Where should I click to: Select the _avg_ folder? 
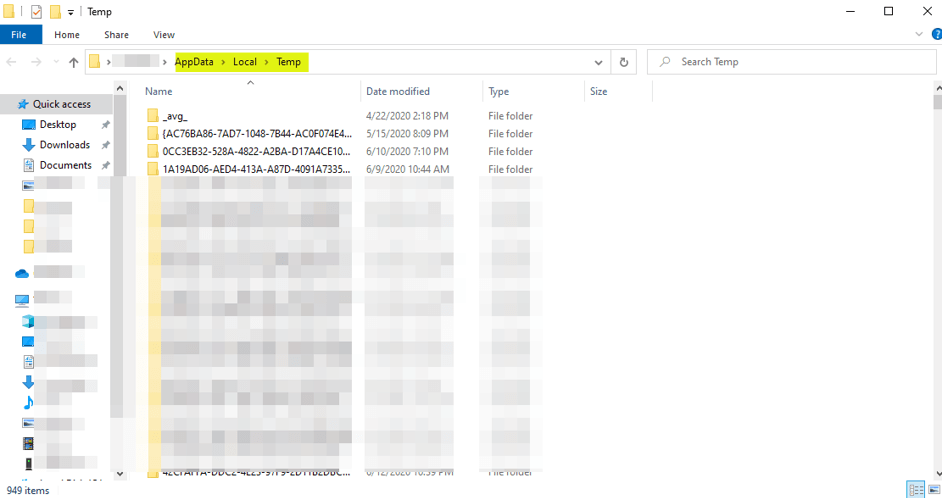click(174, 116)
